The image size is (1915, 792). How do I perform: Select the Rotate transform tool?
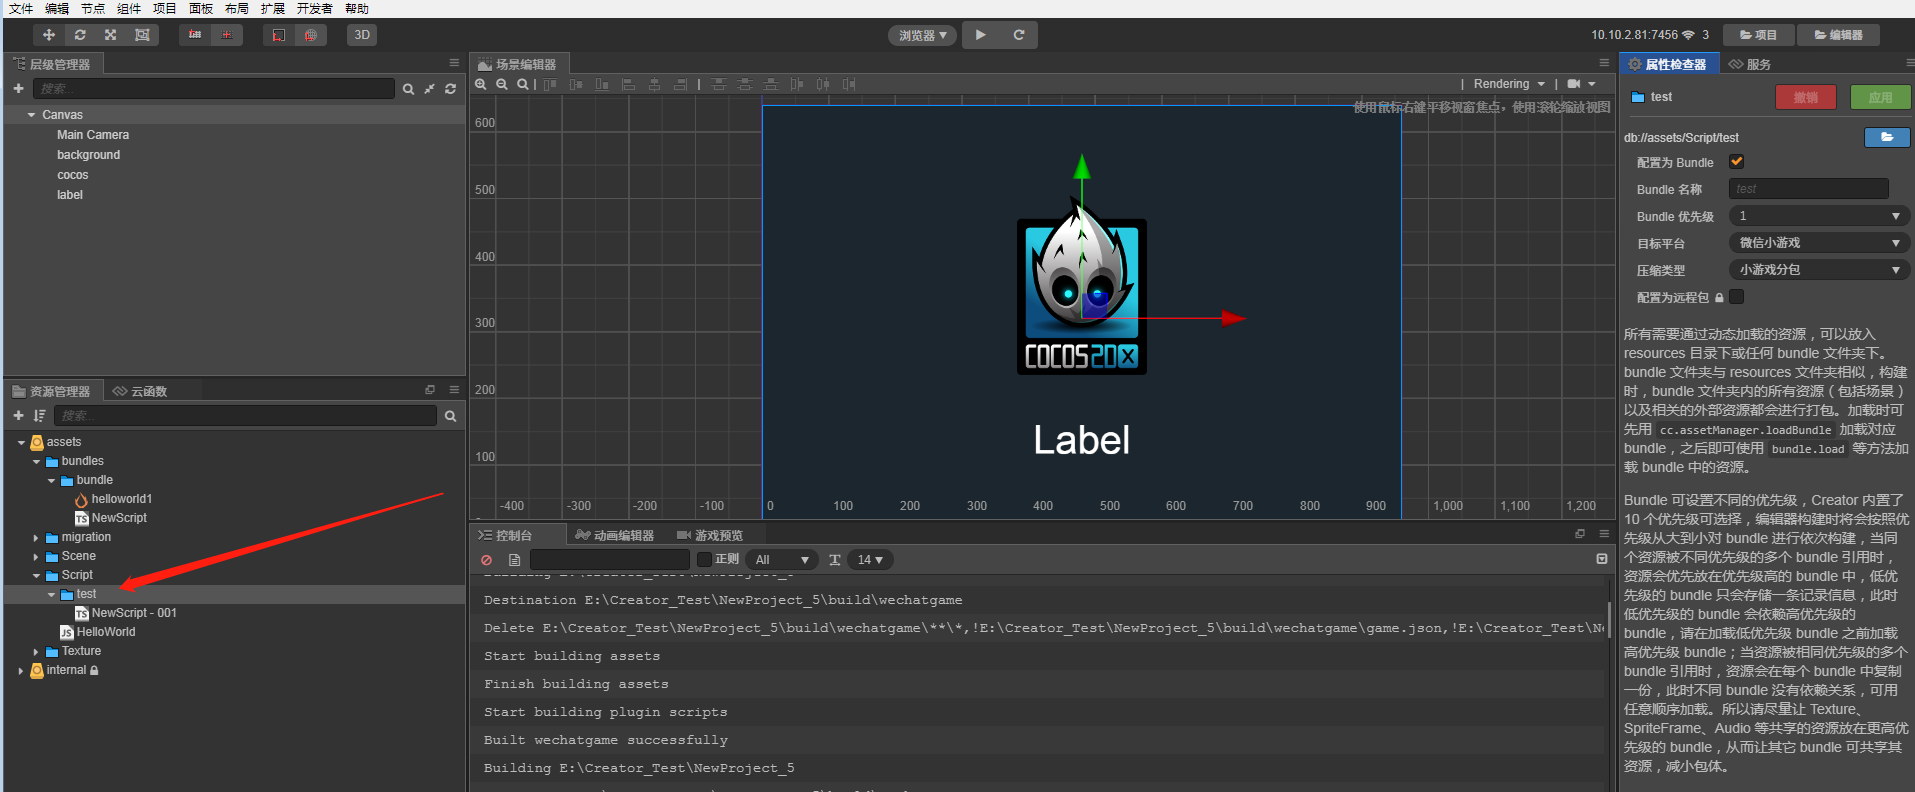point(80,35)
